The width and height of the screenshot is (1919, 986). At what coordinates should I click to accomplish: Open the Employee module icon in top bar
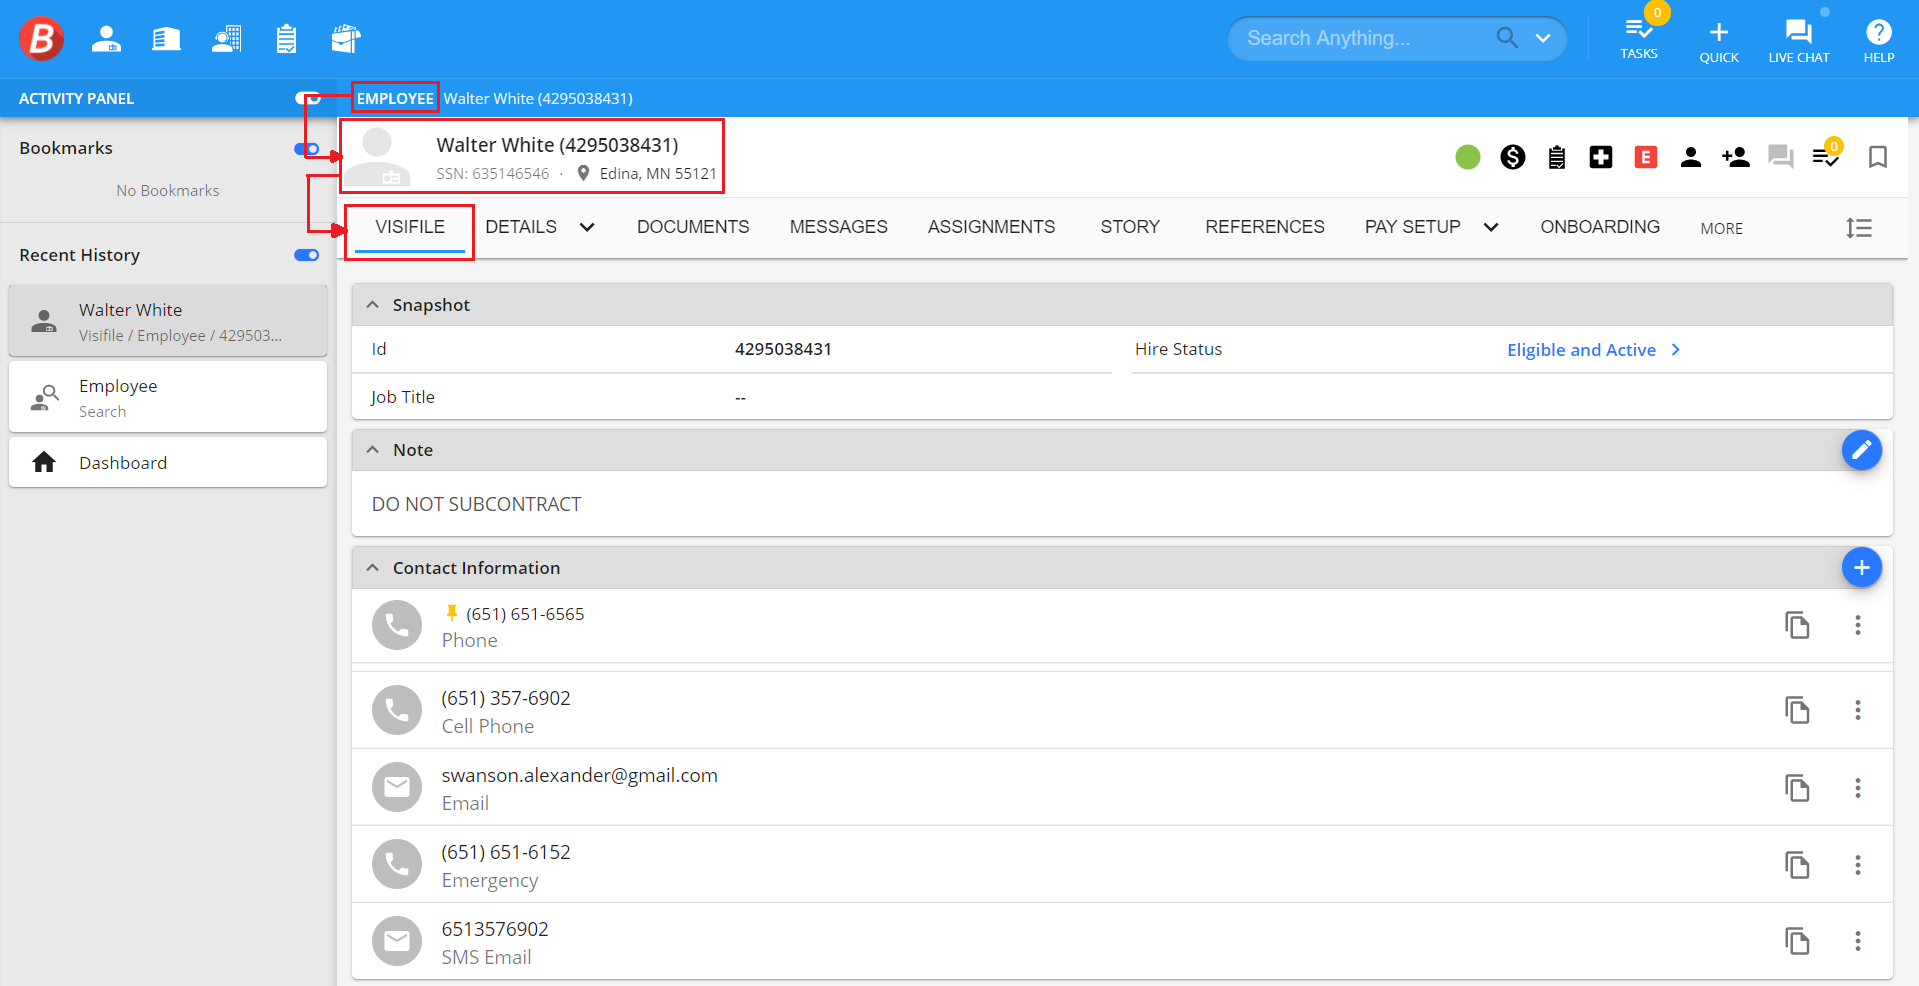[x=106, y=39]
